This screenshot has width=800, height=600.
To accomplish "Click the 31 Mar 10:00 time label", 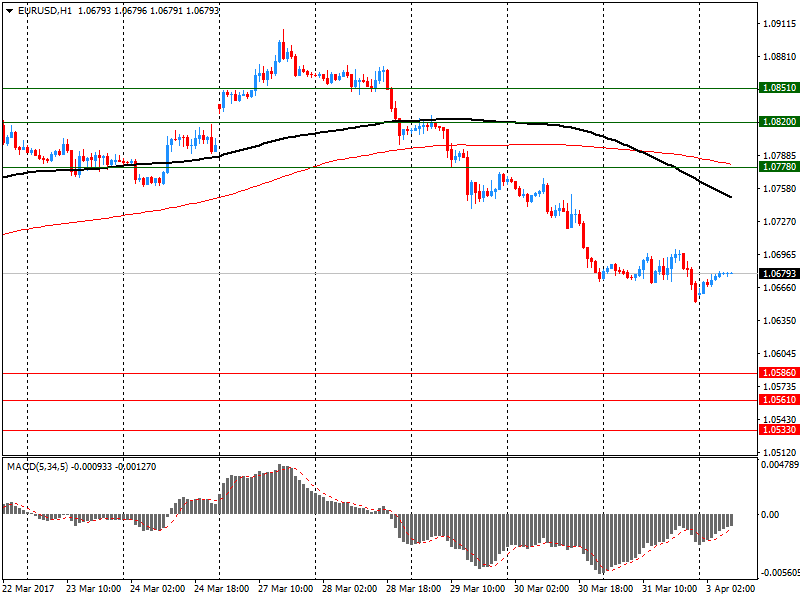I will tap(669, 589).
